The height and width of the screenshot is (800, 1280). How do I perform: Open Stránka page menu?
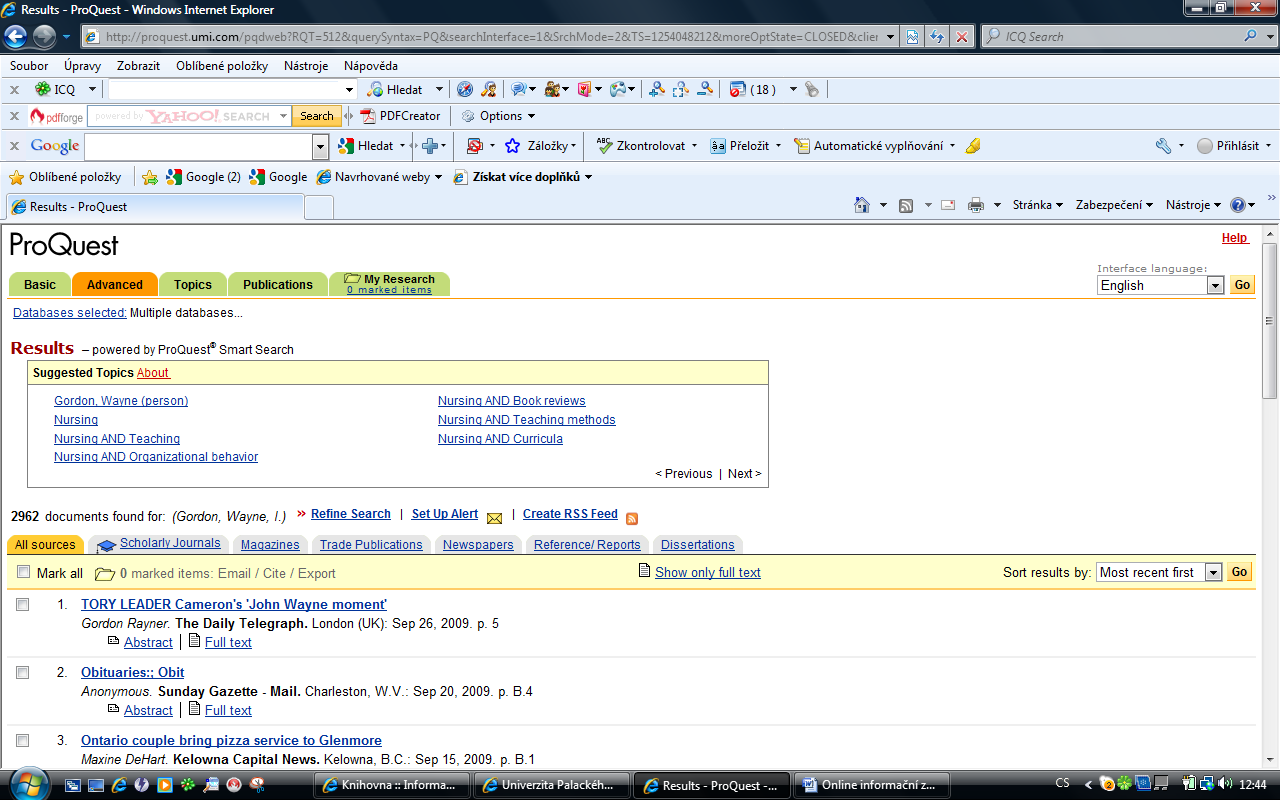[1037, 205]
